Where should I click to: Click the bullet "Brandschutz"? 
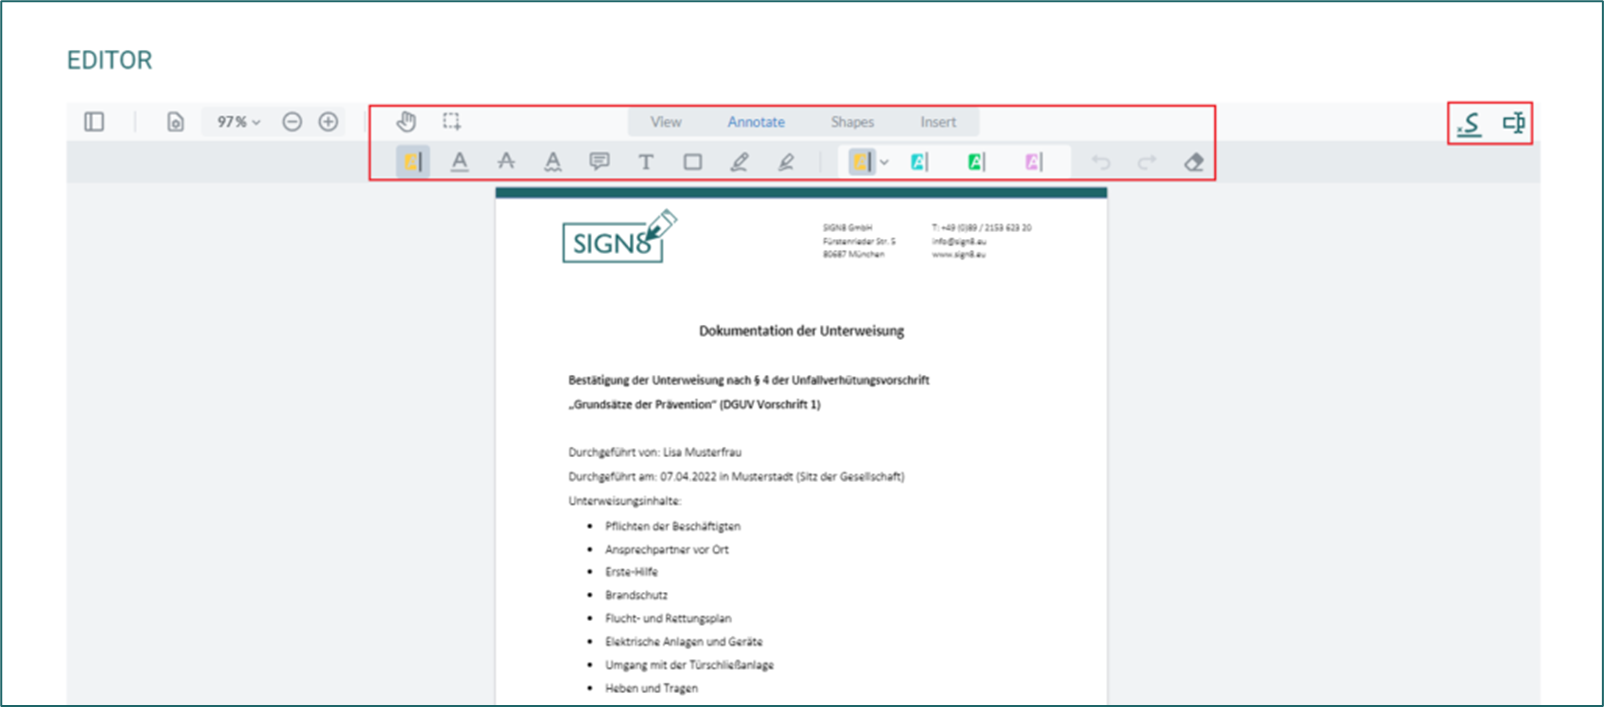coord(636,595)
